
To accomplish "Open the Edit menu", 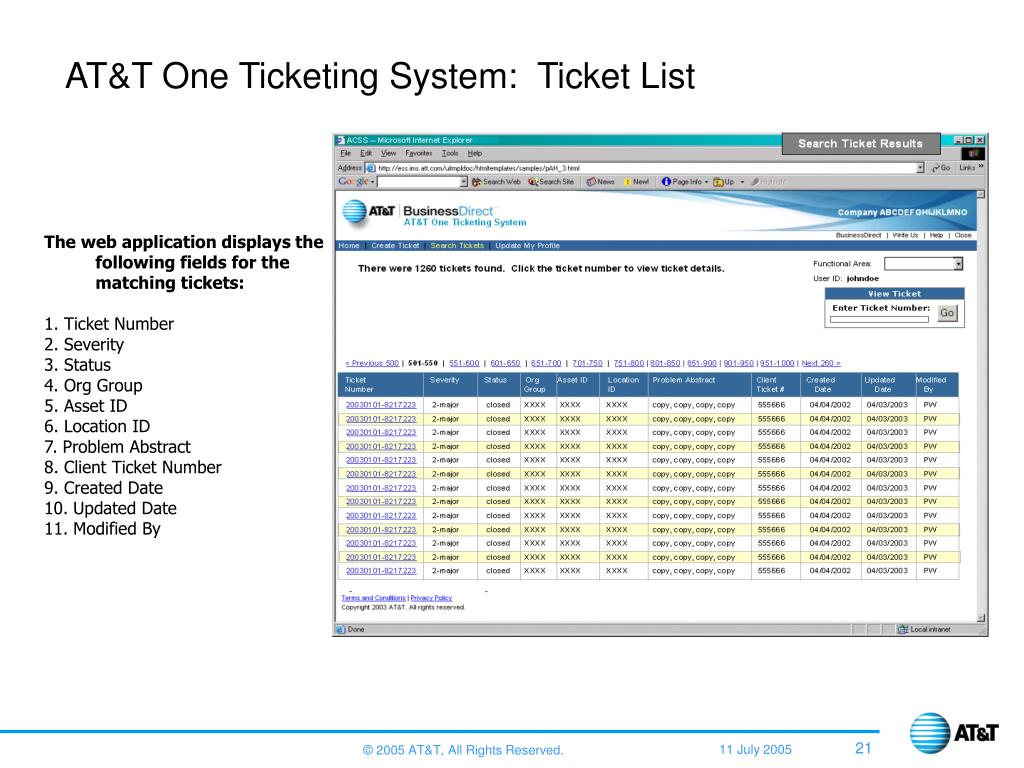I will (x=366, y=153).
